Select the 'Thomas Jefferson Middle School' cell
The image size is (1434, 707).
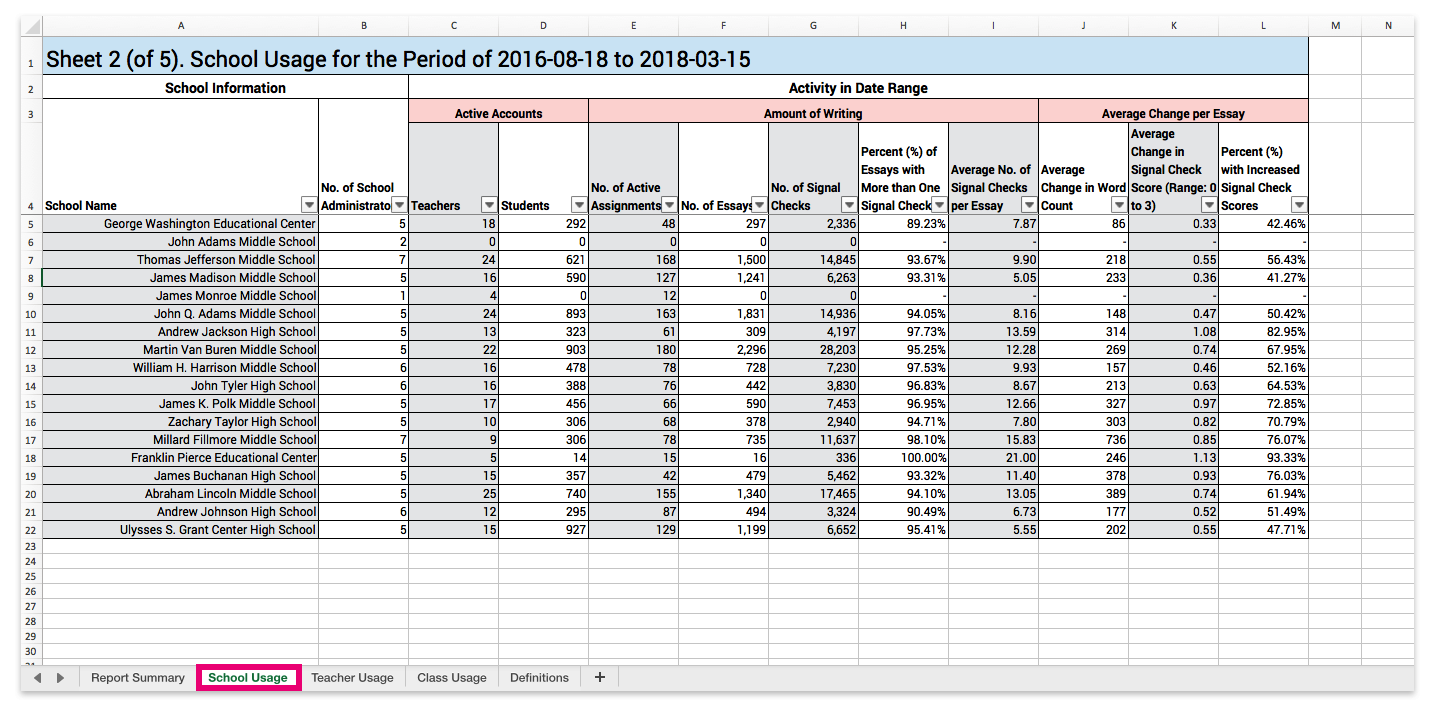(x=181, y=260)
